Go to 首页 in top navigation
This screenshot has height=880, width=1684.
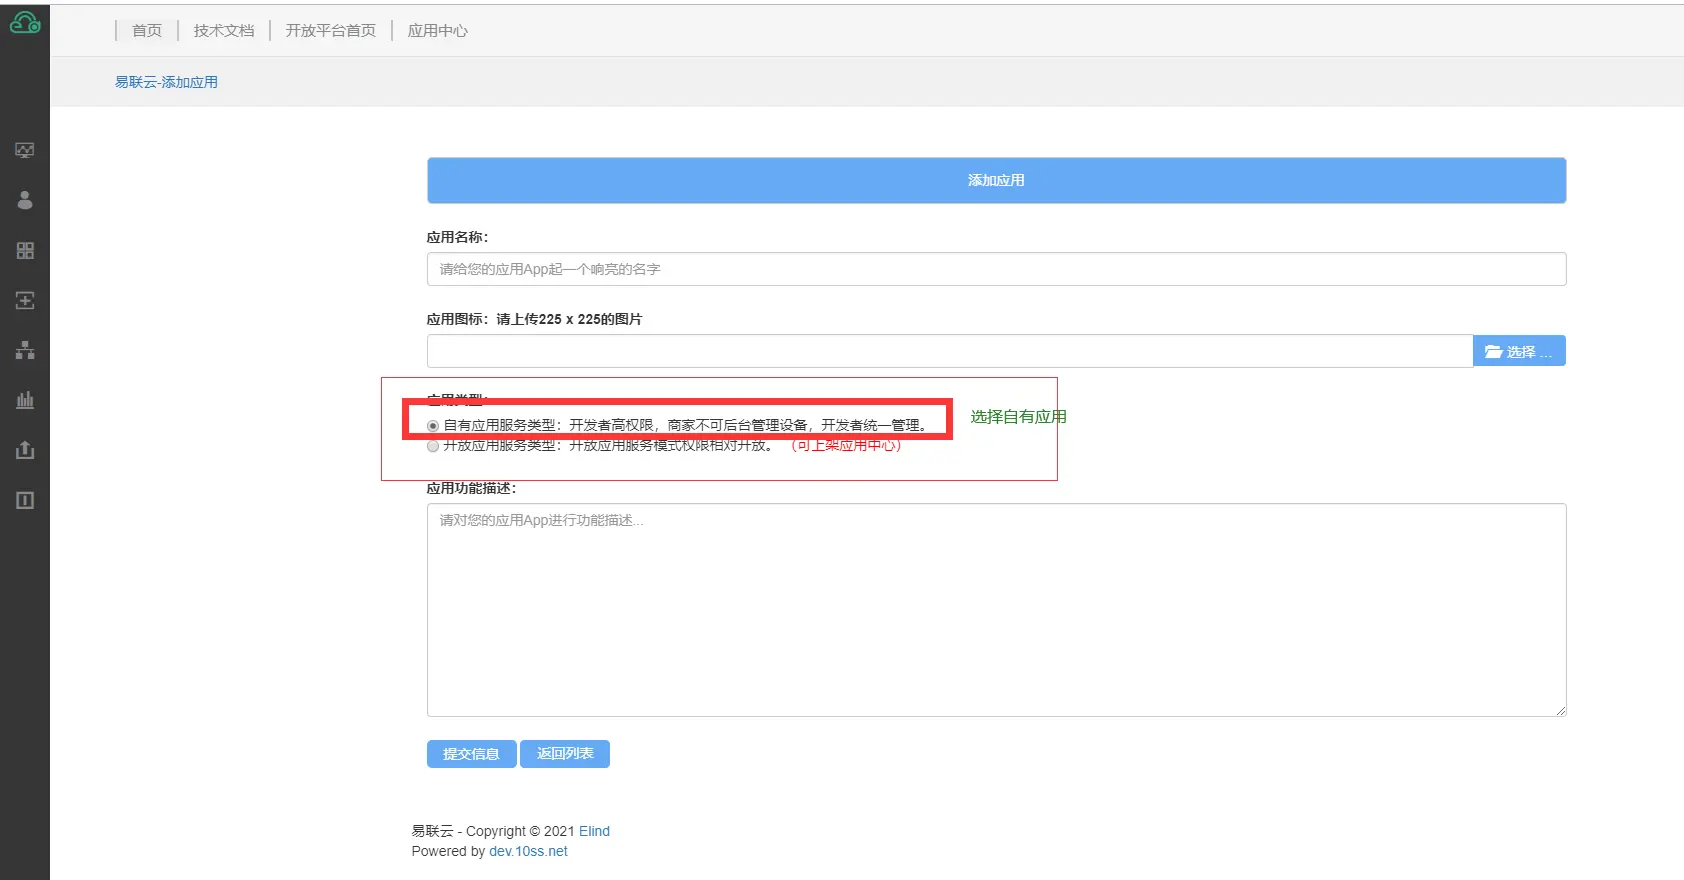coord(147,31)
